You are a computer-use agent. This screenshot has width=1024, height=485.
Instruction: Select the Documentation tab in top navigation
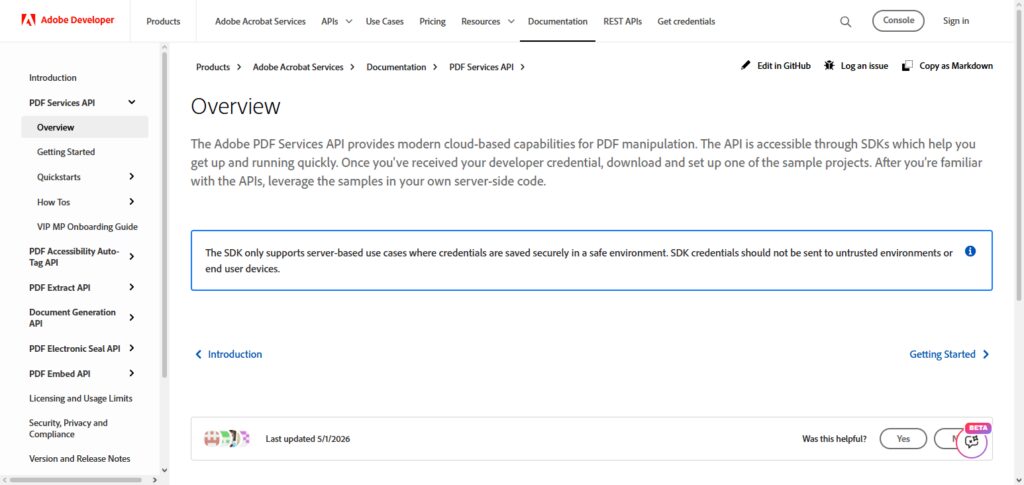[558, 22]
